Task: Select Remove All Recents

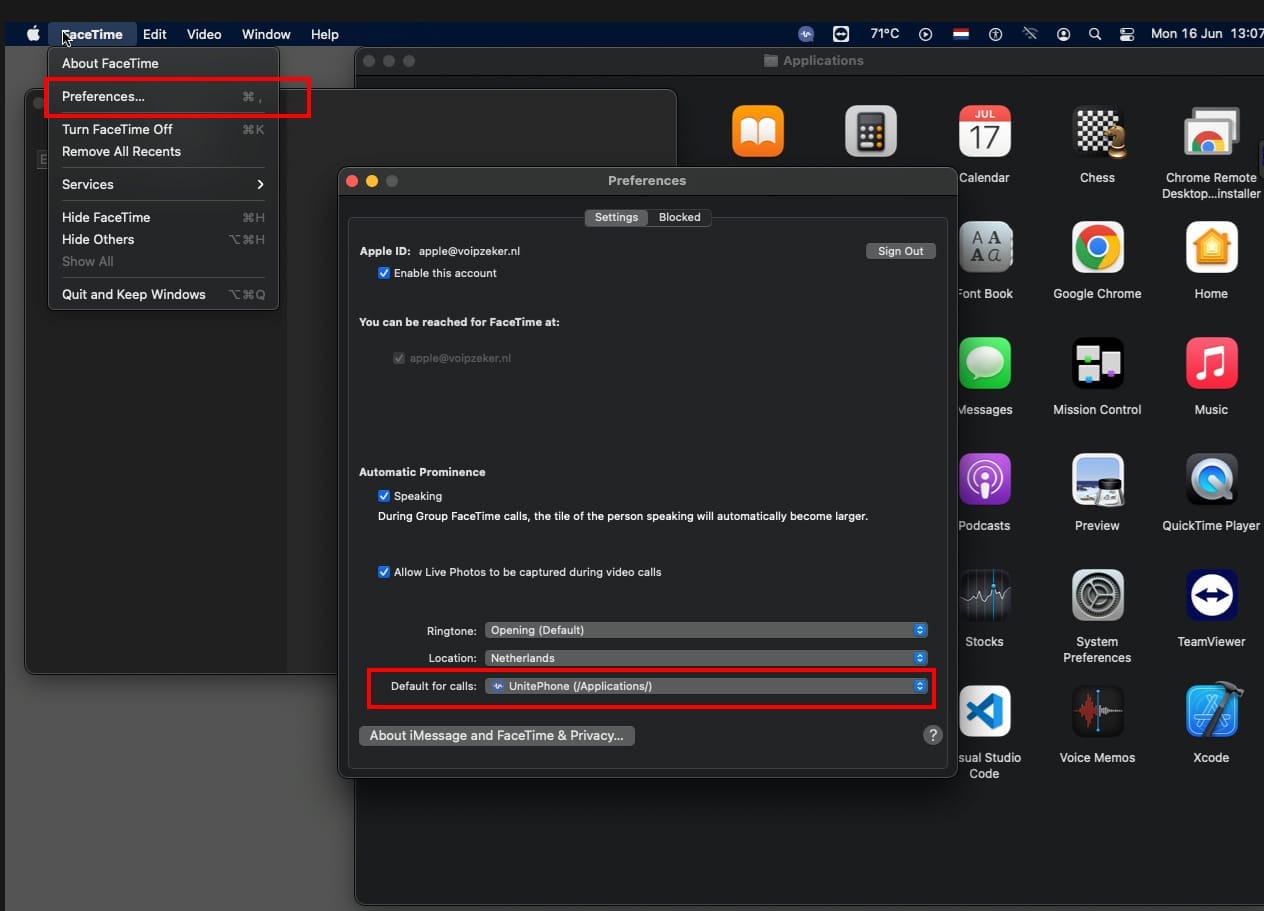Action: (163, 151)
